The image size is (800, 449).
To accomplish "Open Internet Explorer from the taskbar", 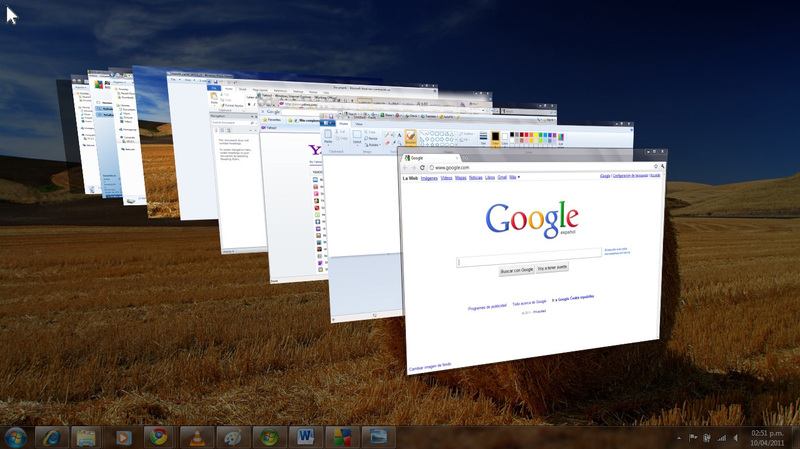I will pos(52,437).
